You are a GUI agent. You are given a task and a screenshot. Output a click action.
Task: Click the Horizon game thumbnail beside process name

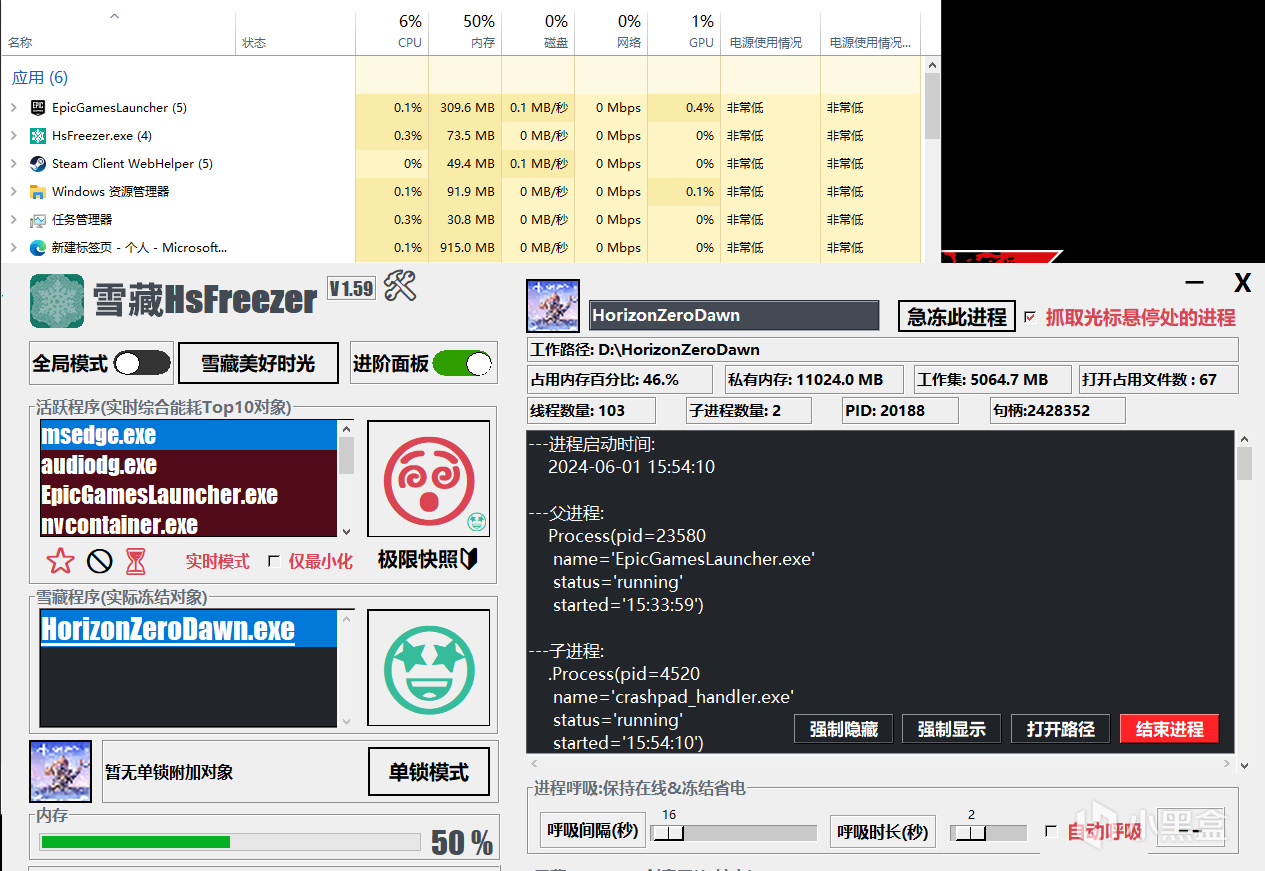coord(553,306)
